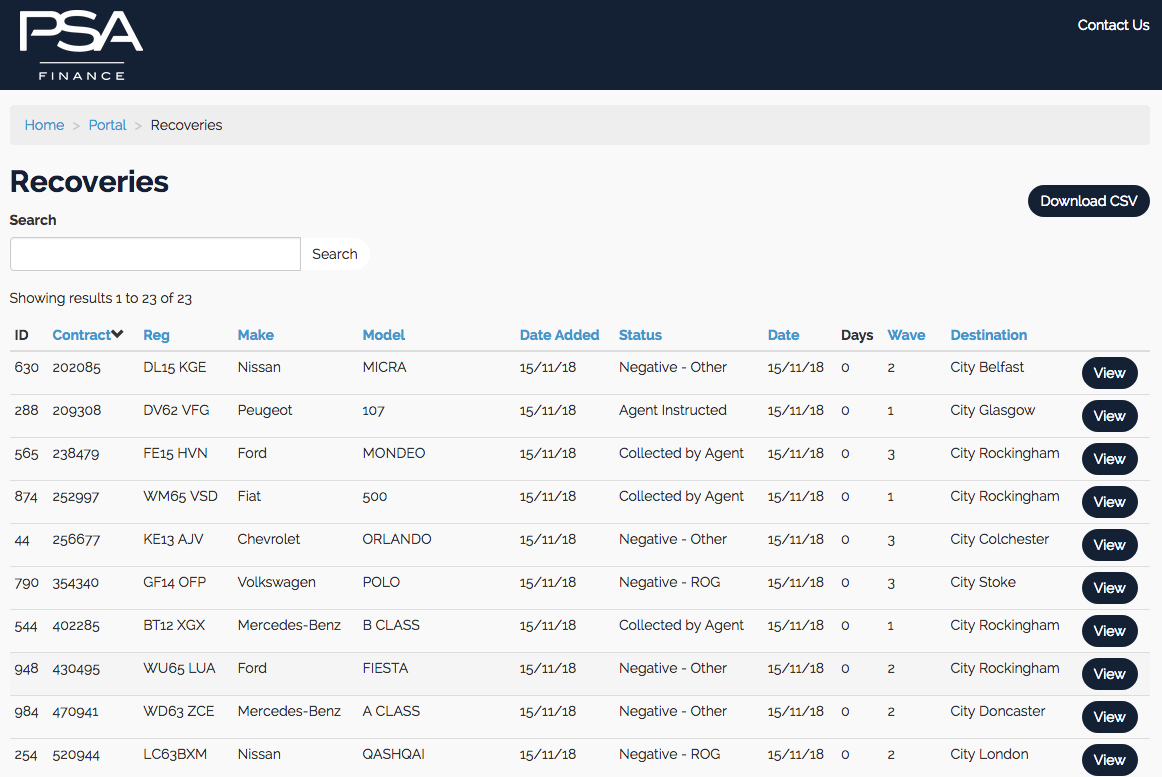The image size is (1162, 777).
Task: Toggle the Contract sort arrow
Action: coord(117,334)
